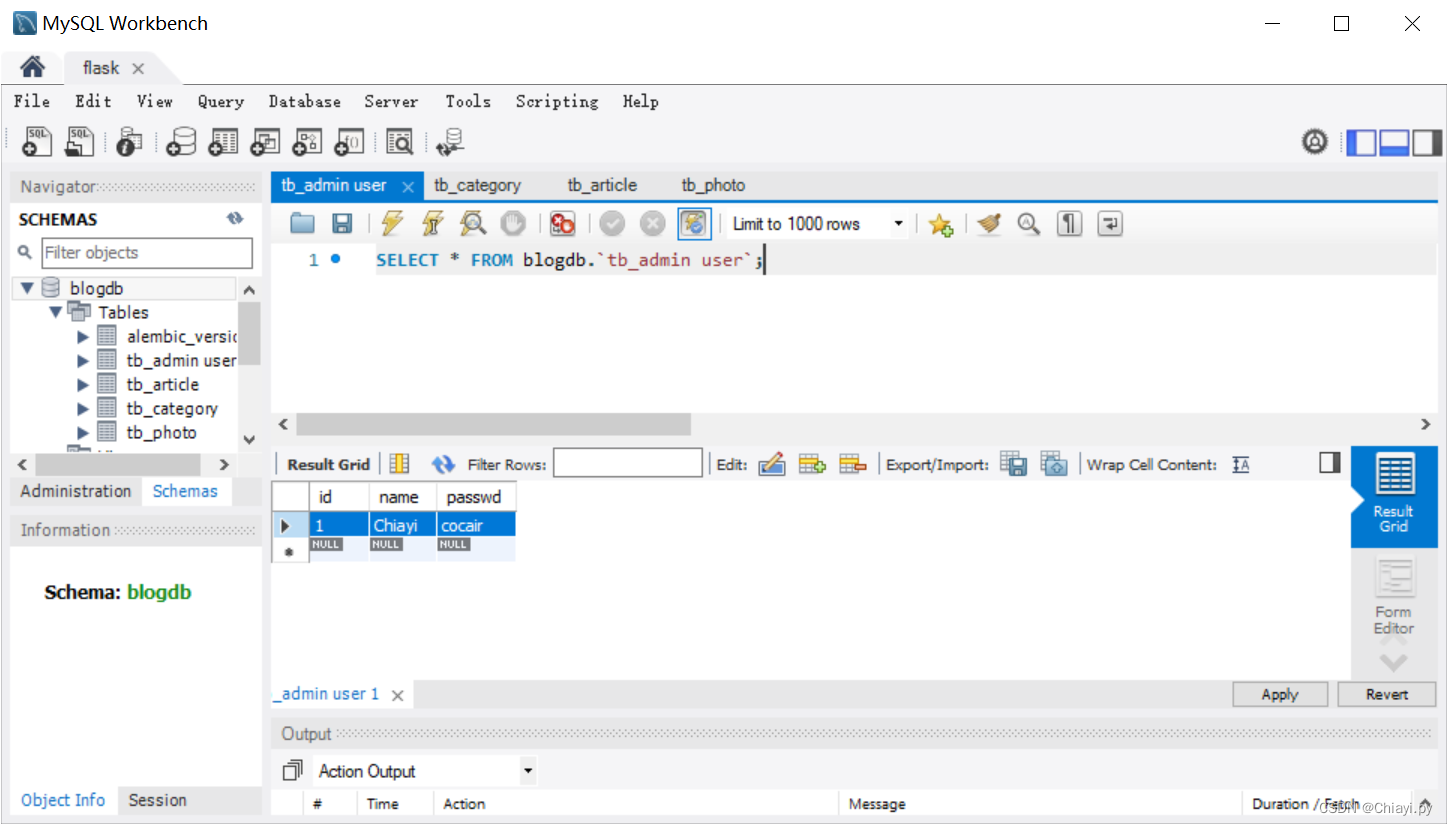The height and width of the screenshot is (825, 1448).
Task: Open Limit to 1000 rows dropdown
Action: 898,224
